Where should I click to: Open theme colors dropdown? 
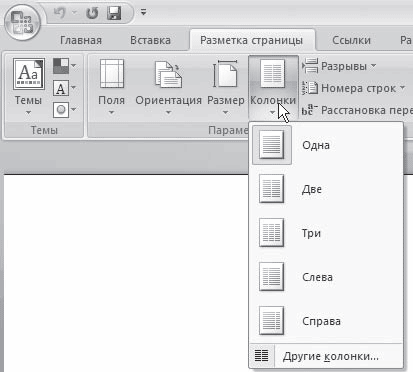tap(65, 66)
